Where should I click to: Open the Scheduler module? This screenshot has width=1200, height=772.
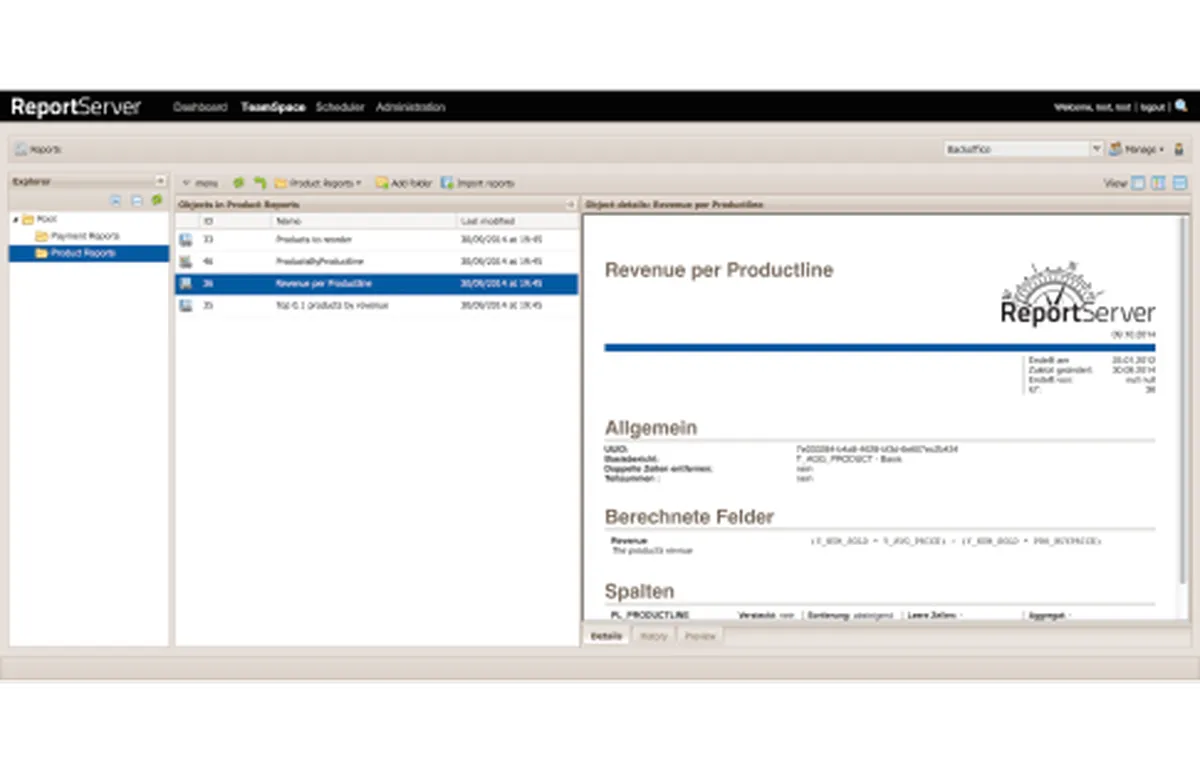pyautogui.click(x=340, y=107)
